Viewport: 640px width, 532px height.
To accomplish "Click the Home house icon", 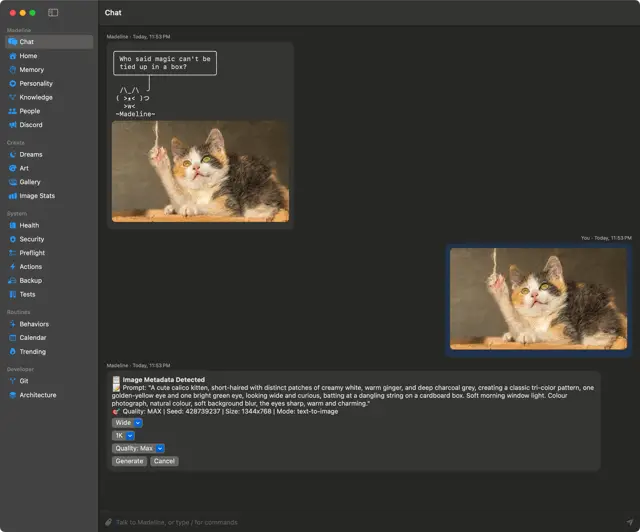I will (13, 56).
